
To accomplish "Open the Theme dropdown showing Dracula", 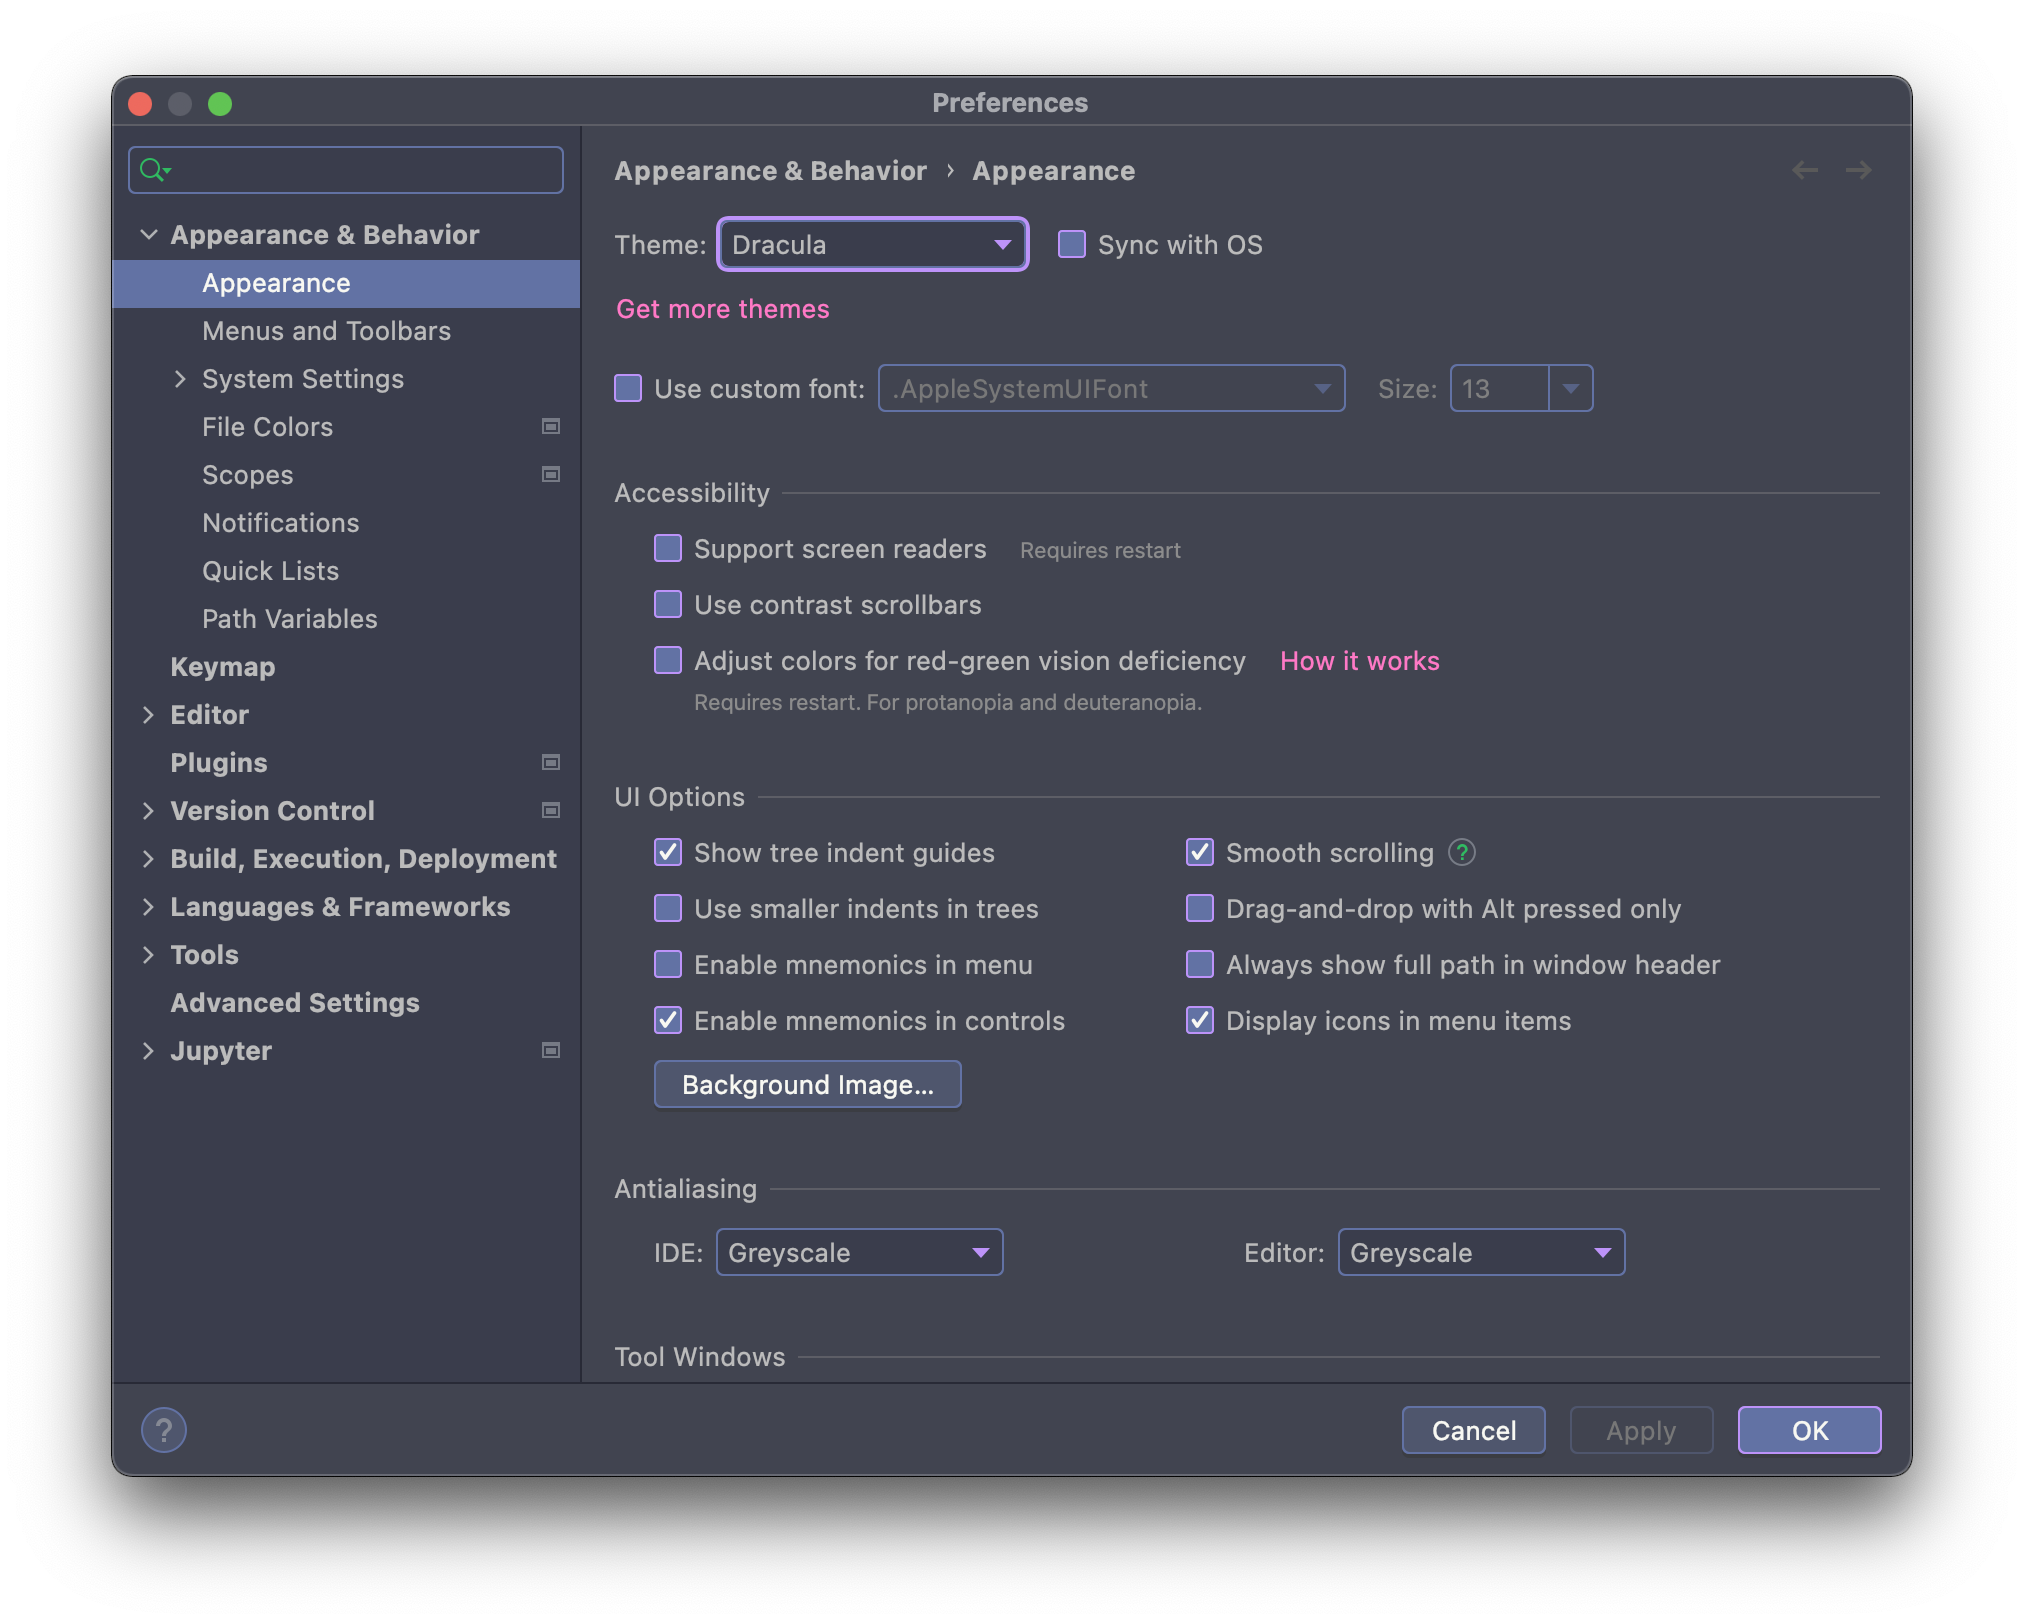I will point(872,245).
